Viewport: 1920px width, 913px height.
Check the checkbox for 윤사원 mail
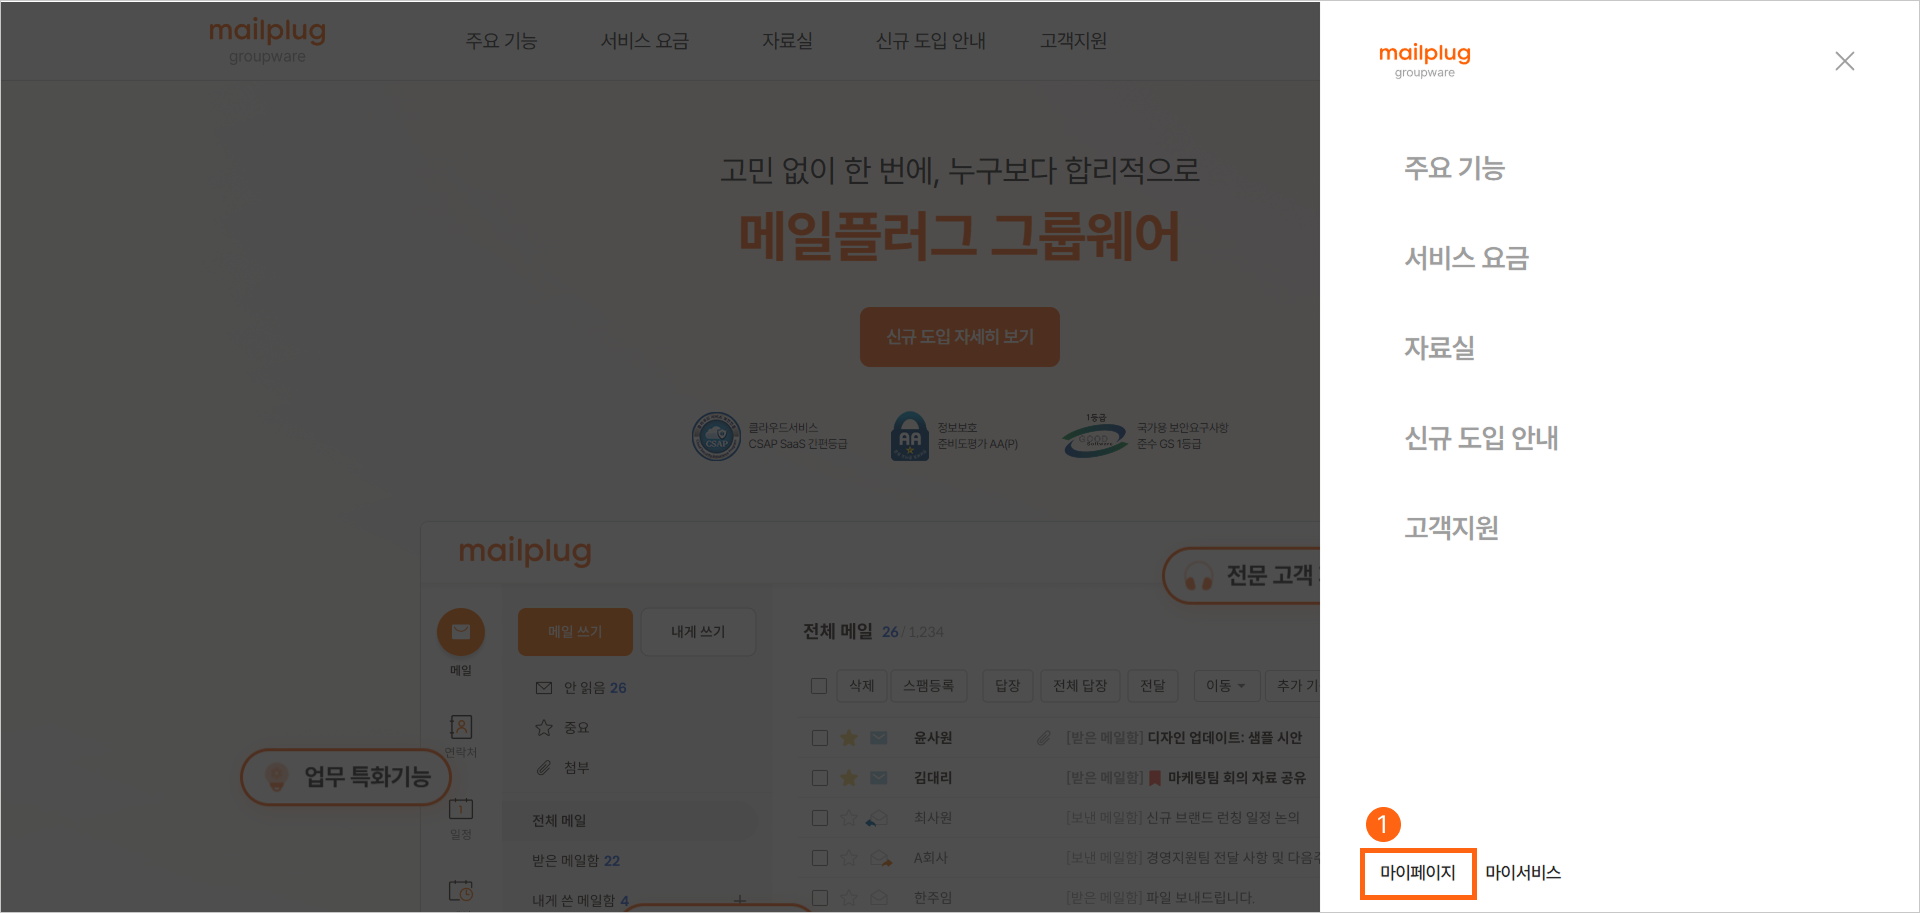820,738
